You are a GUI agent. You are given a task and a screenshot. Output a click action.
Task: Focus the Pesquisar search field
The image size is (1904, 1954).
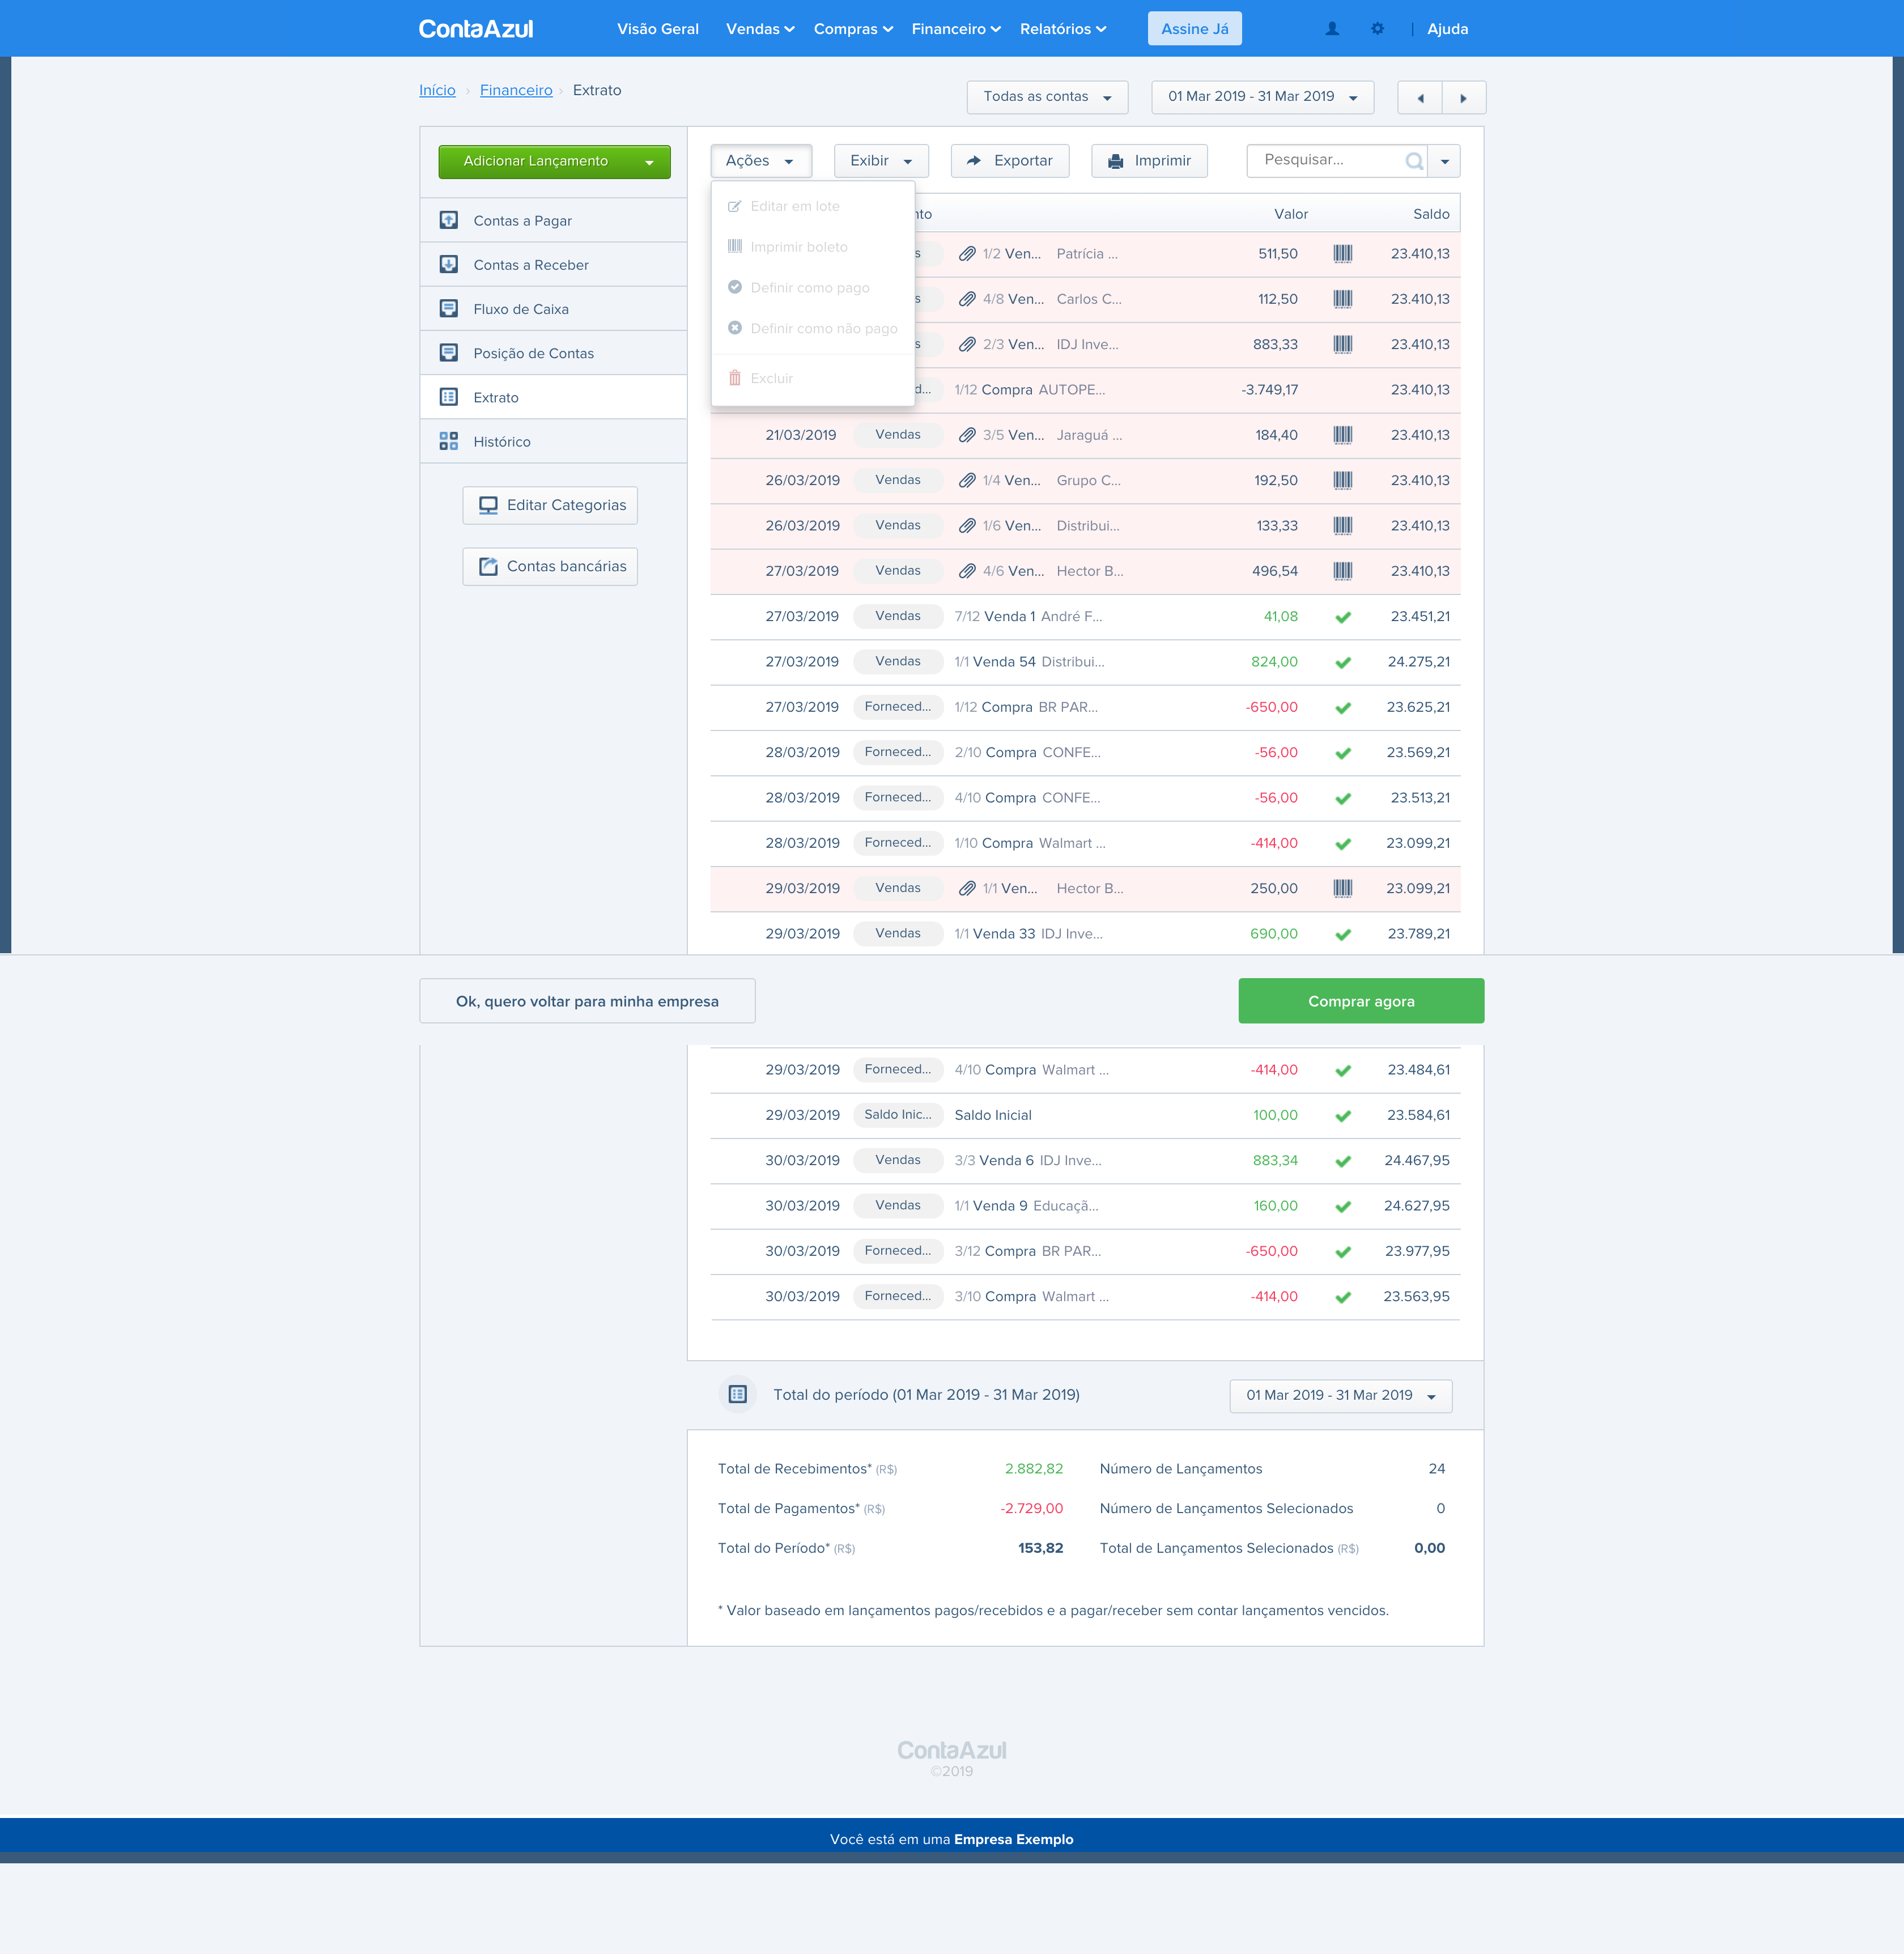(1325, 160)
